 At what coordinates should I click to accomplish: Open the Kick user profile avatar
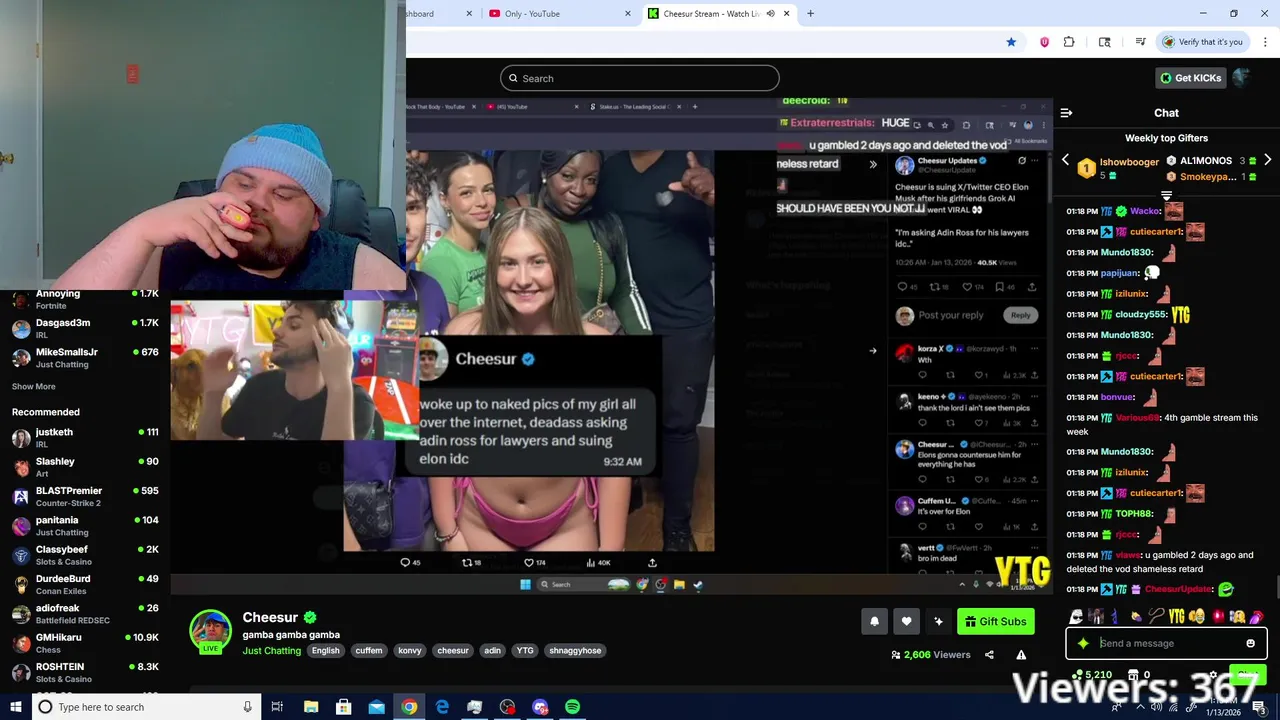click(x=1241, y=78)
